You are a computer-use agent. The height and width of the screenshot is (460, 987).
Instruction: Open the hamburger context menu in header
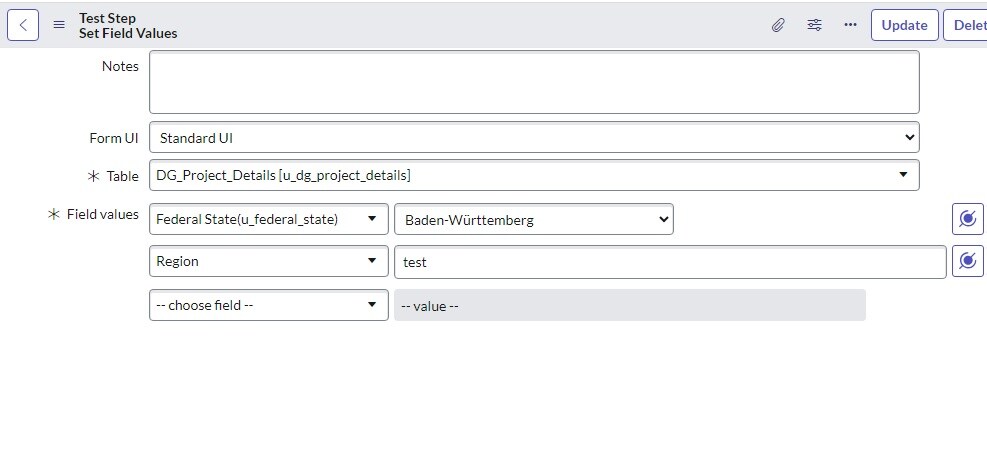pyautogui.click(x=60, y=25)
